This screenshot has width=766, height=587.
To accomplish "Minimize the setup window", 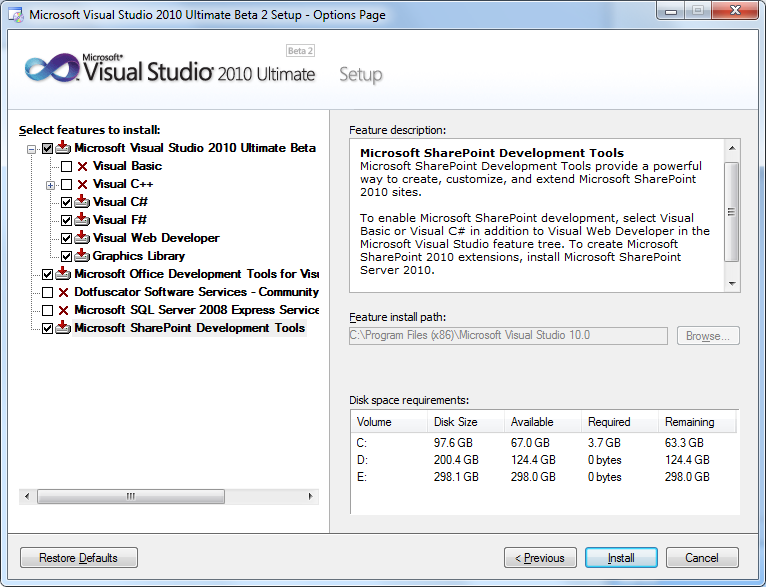I will click(x=671, y=10).
